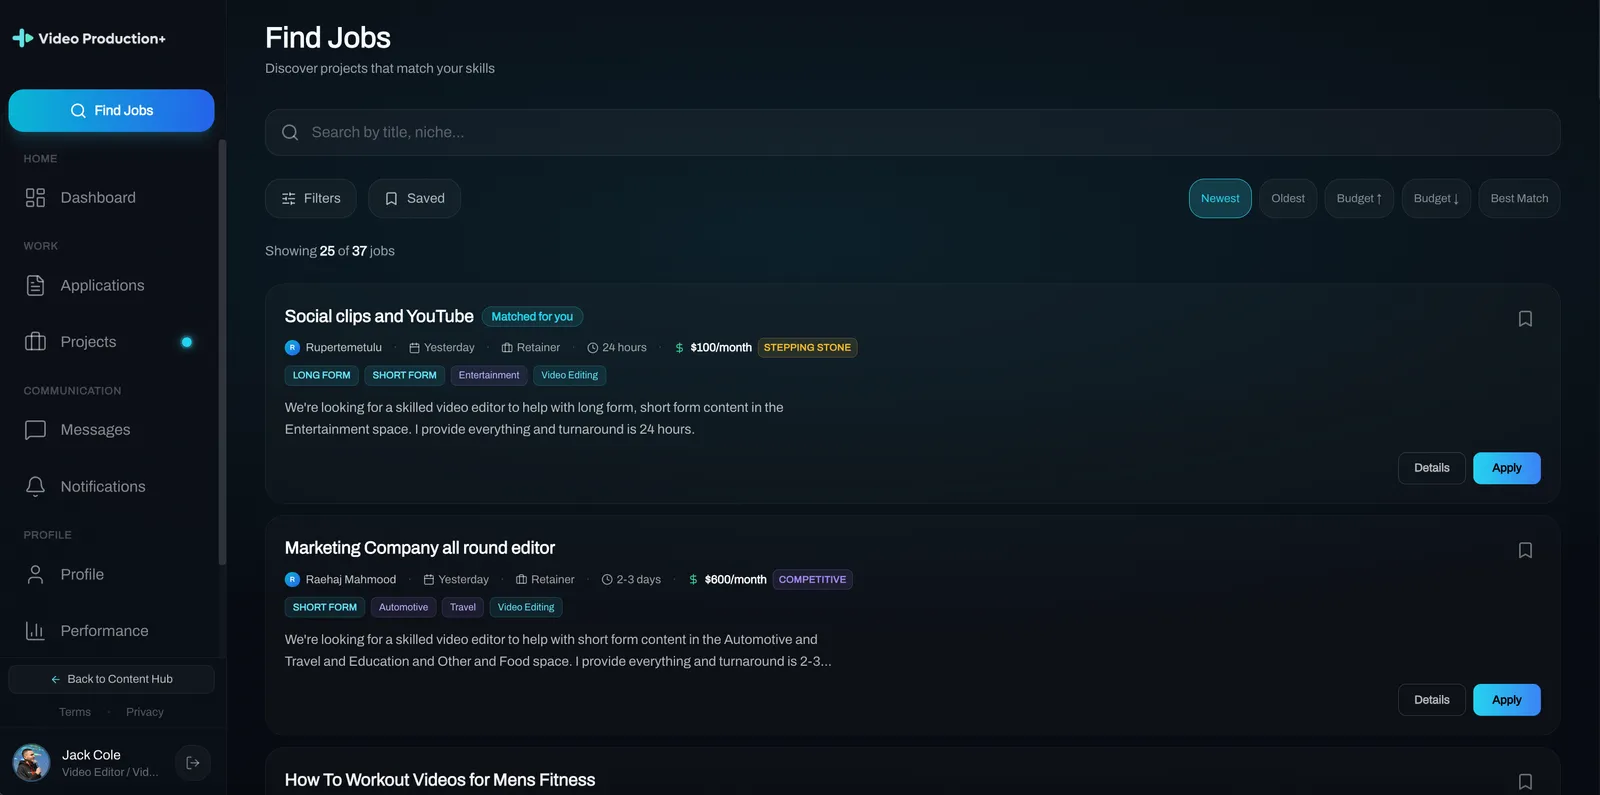Click Jack Cole's avatar picture
The width and height of the screenshot is (1600, 795).
[x=31, y=763]
